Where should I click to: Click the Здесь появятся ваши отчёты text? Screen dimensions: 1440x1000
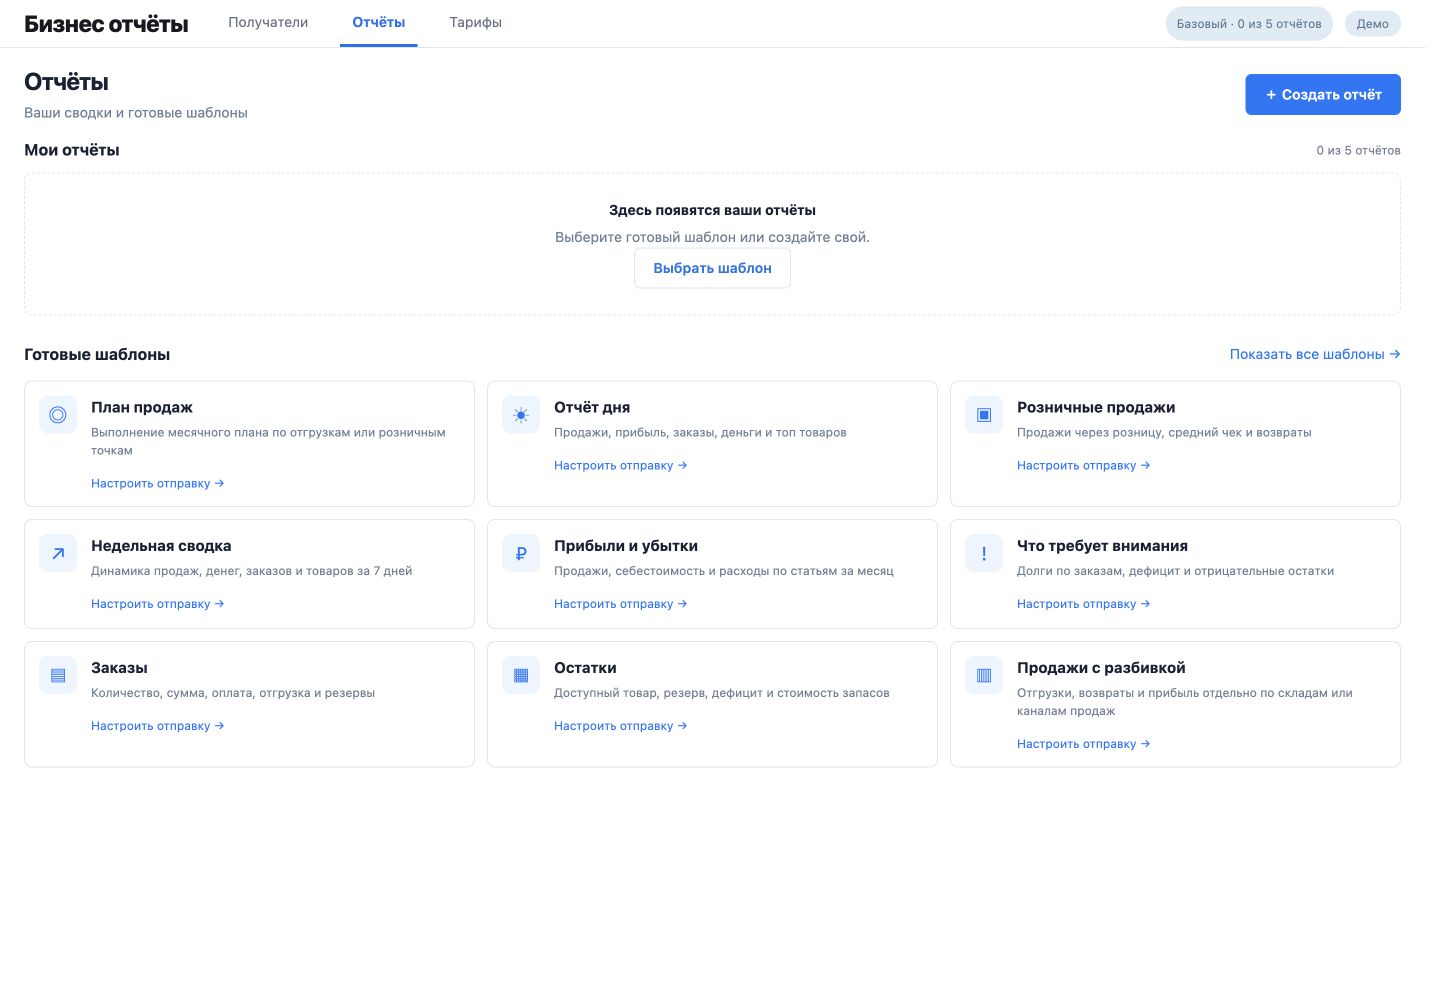click(712, 211)
